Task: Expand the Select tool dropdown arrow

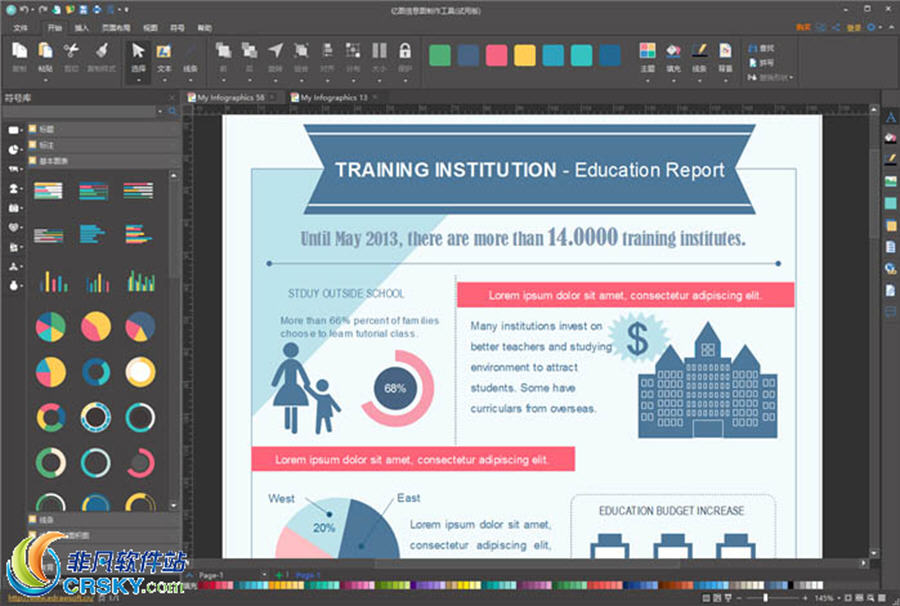Action: coord(138,80)
